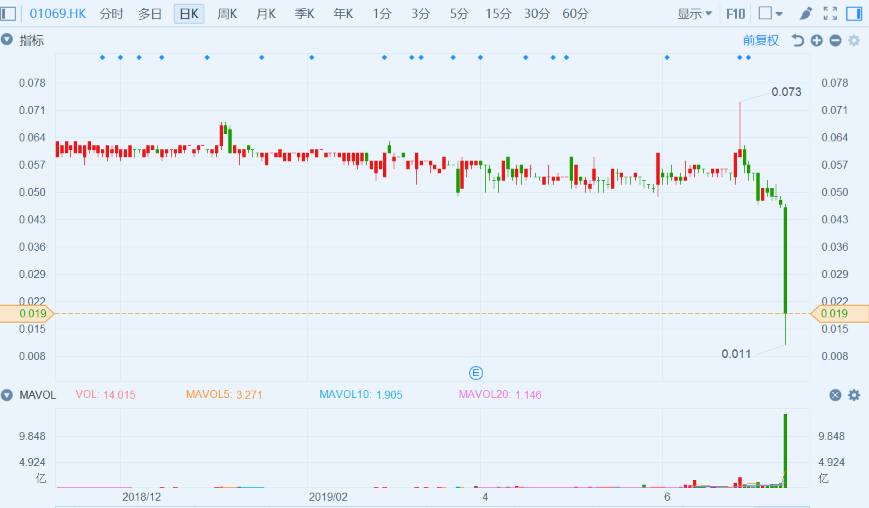
Task: Click the 2019/02 date axis label
Action: [328, 497]
